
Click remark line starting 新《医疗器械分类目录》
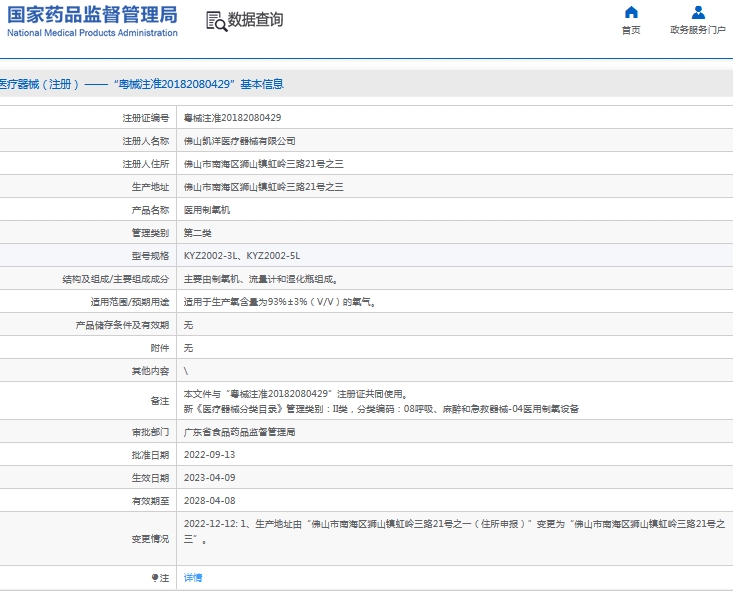381,409
